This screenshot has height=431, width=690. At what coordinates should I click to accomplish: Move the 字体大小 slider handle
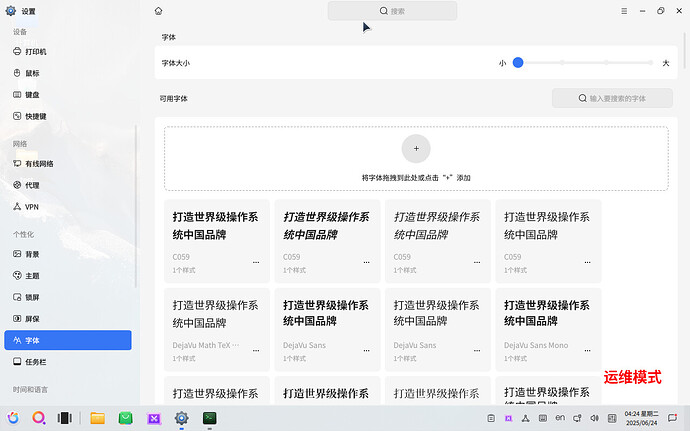(518, 63)
